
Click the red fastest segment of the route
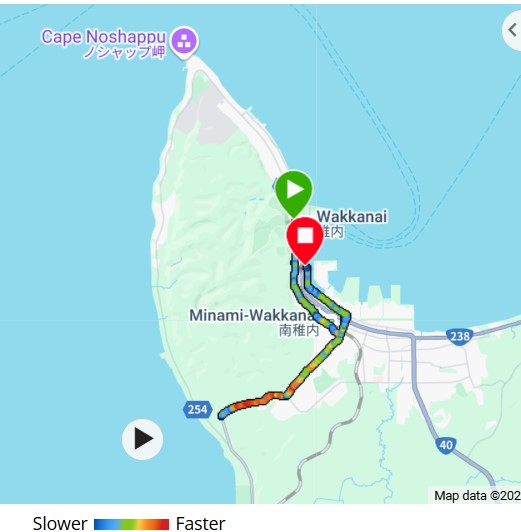pos(248,403)
